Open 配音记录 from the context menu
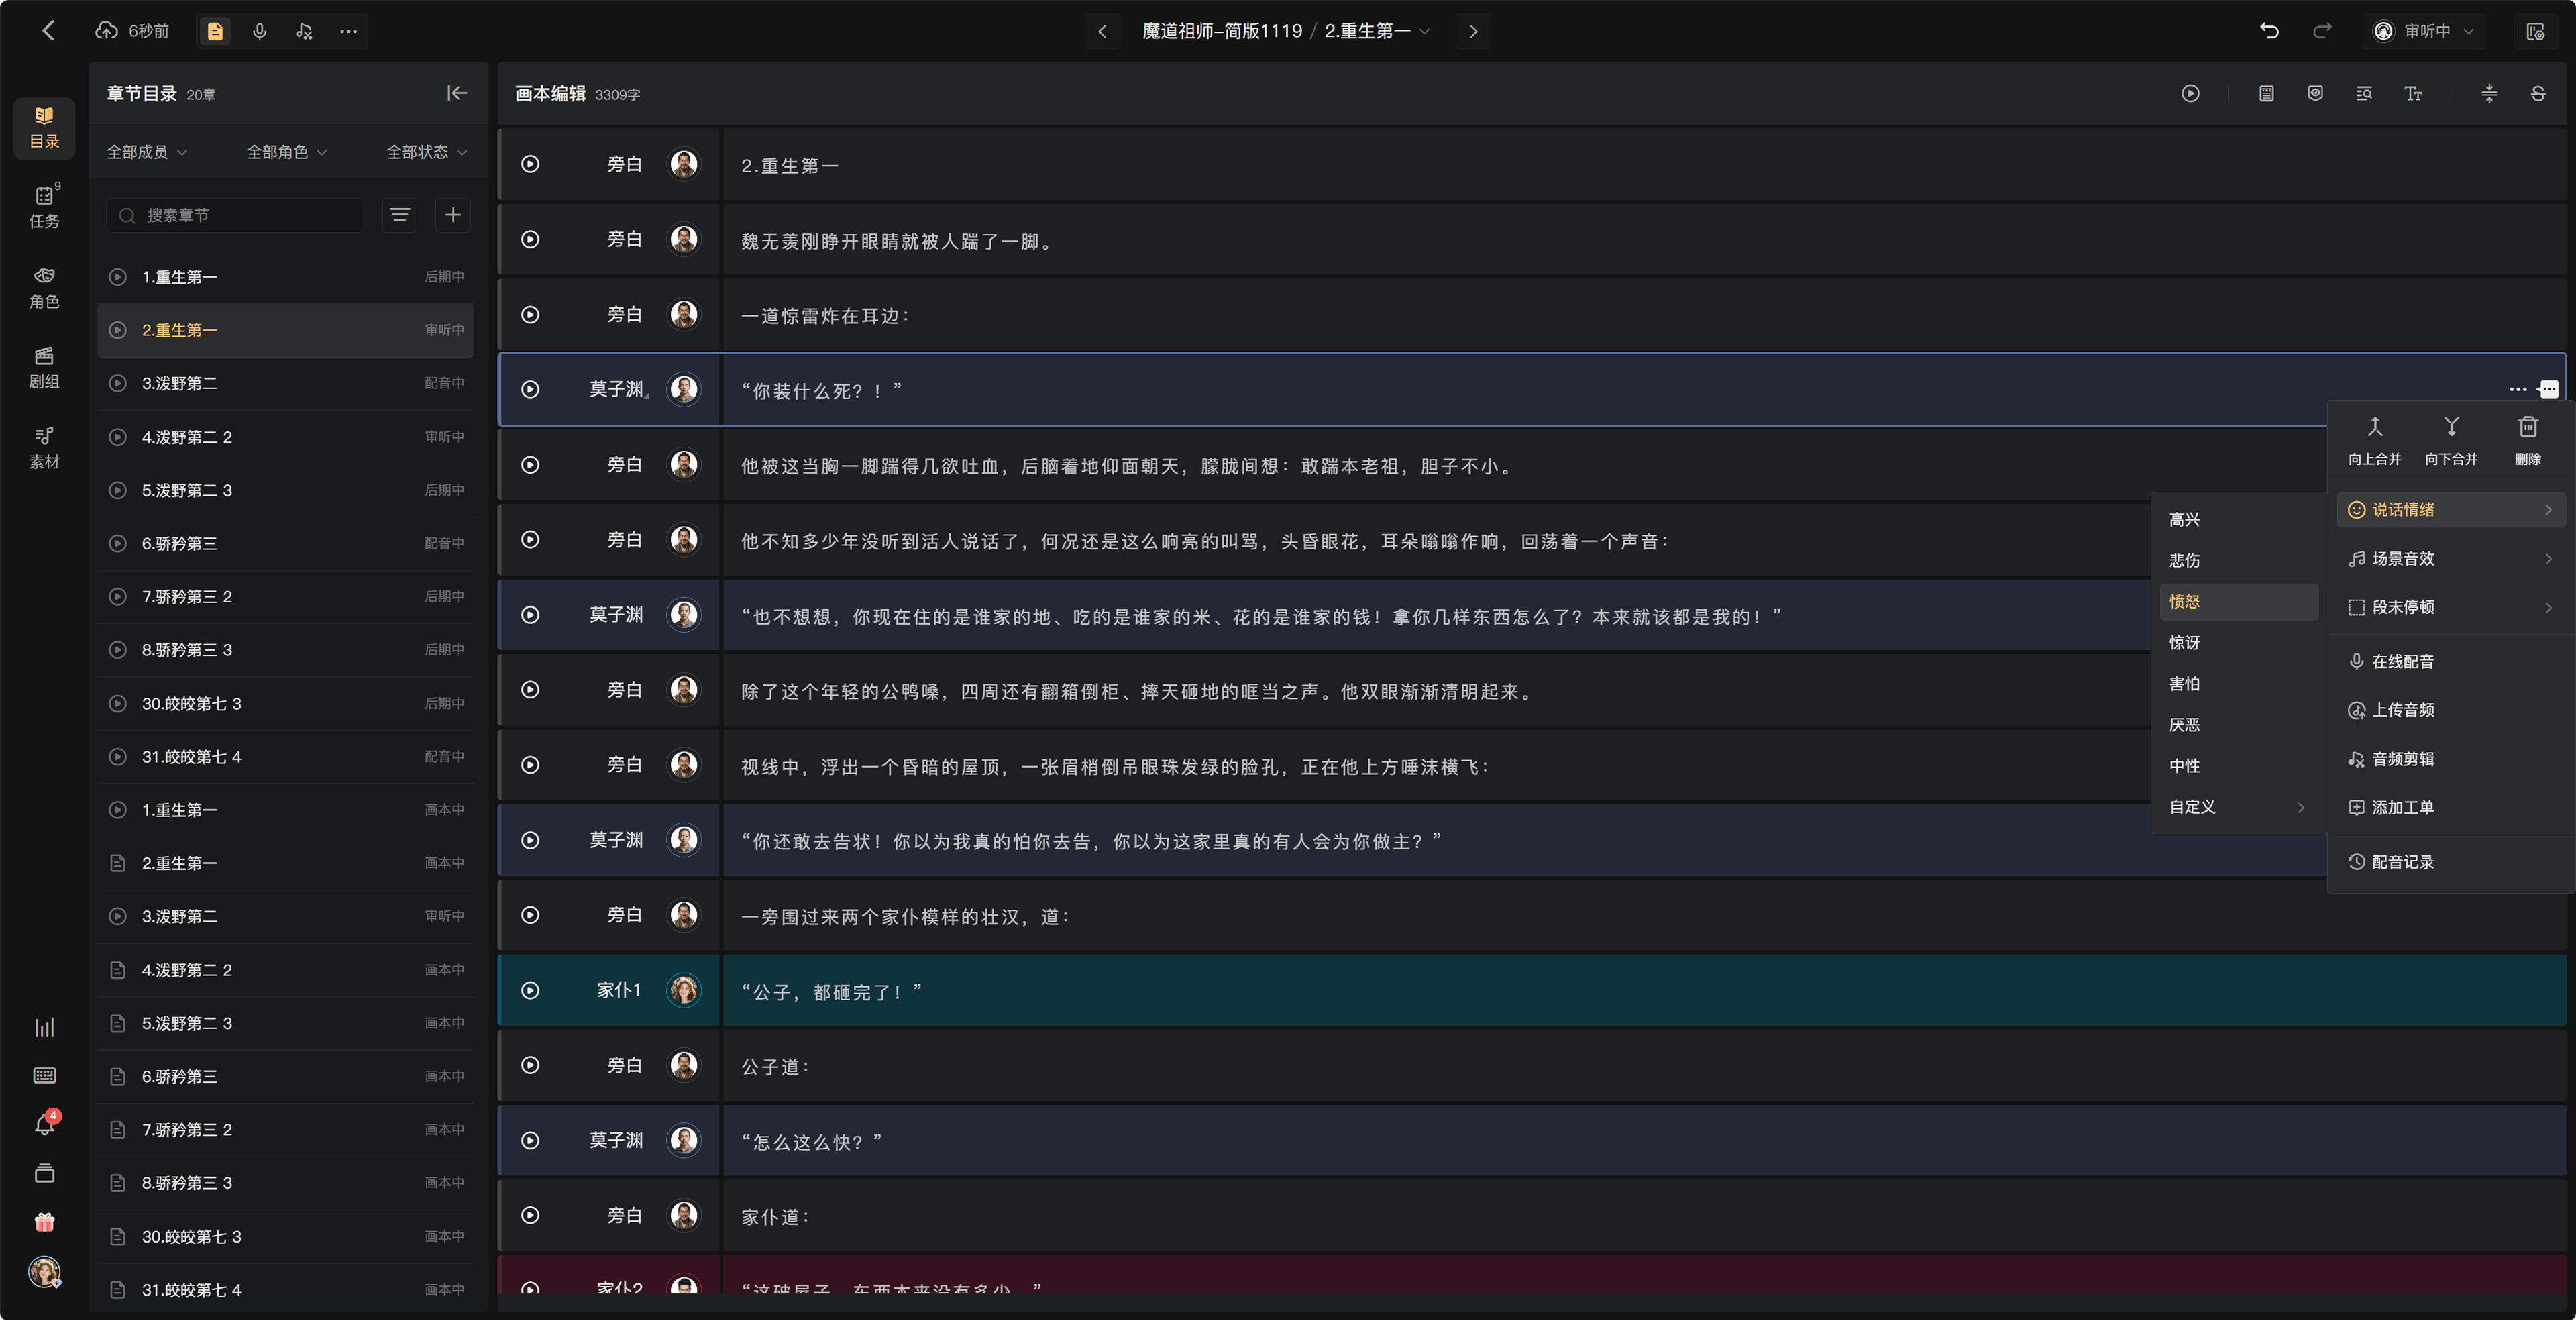The image size is (2576, 1321). coord(2450,863)
